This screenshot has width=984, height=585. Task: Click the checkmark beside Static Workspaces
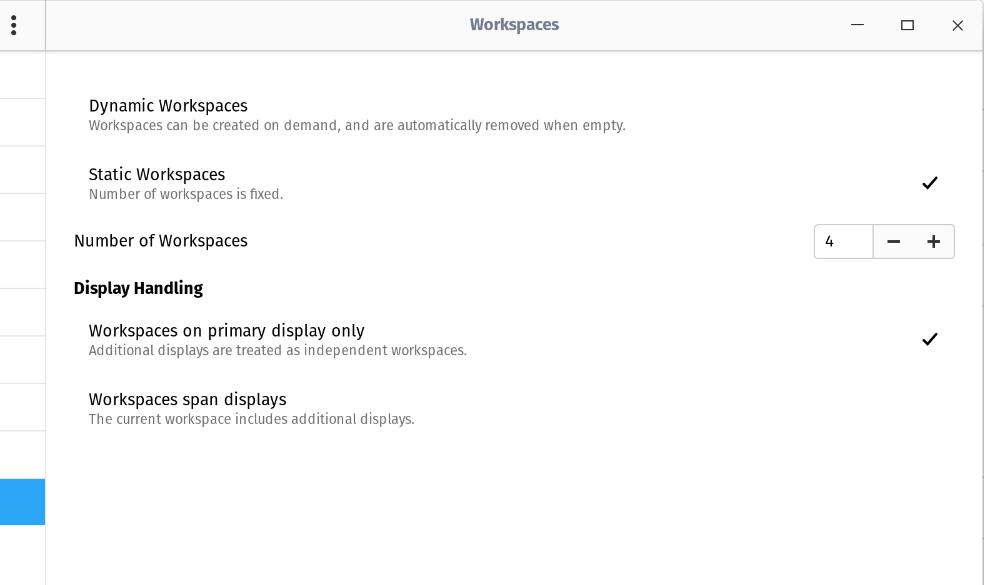tap(930, 183)
